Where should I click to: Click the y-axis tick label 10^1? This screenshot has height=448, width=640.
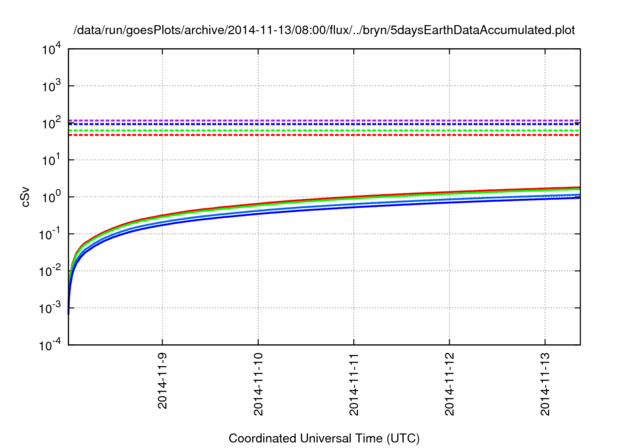[x=49, y=160]
